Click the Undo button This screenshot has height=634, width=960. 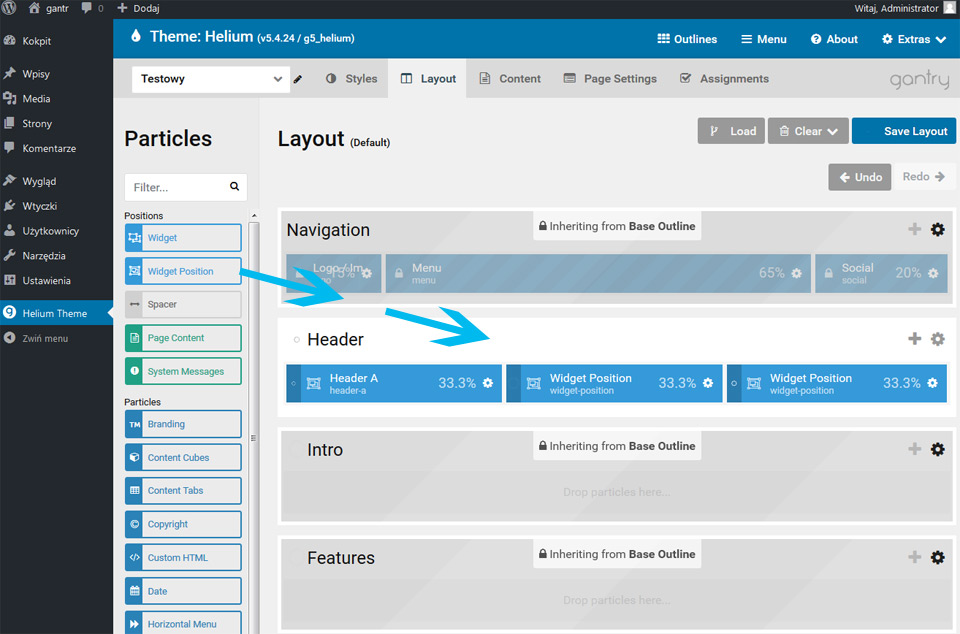860,177
